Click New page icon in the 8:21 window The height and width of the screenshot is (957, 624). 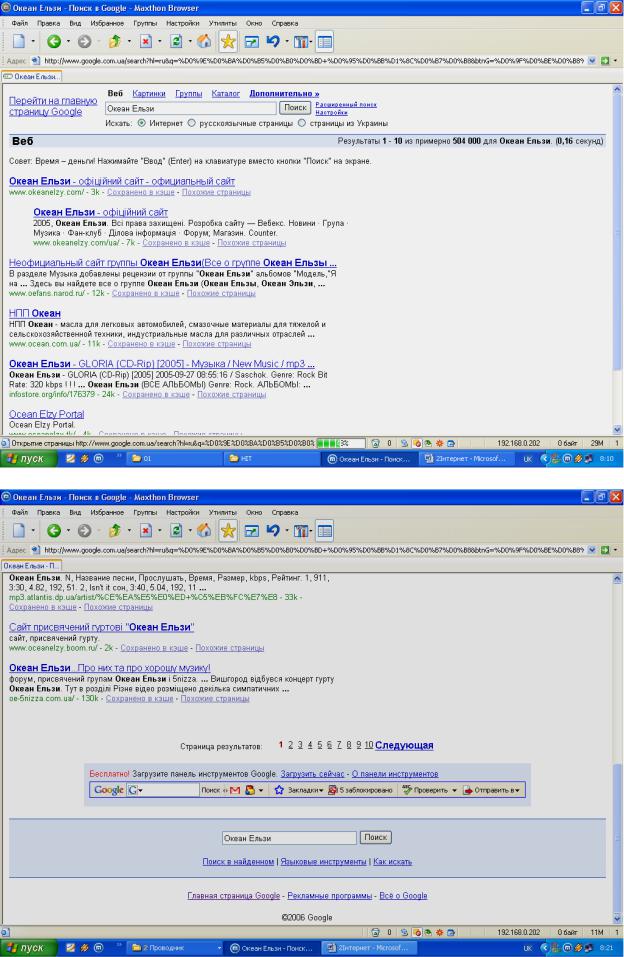[19, 530]
